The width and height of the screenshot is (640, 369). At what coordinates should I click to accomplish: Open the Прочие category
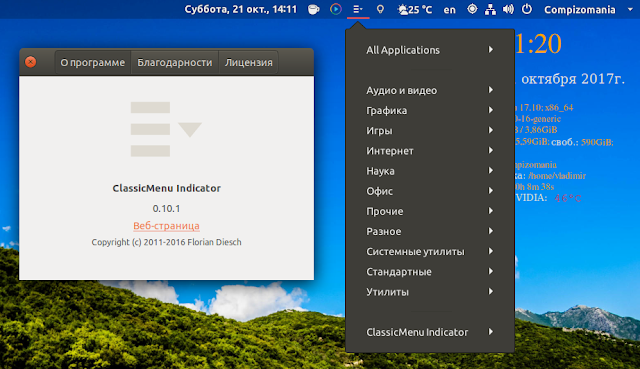coord(430,211)
